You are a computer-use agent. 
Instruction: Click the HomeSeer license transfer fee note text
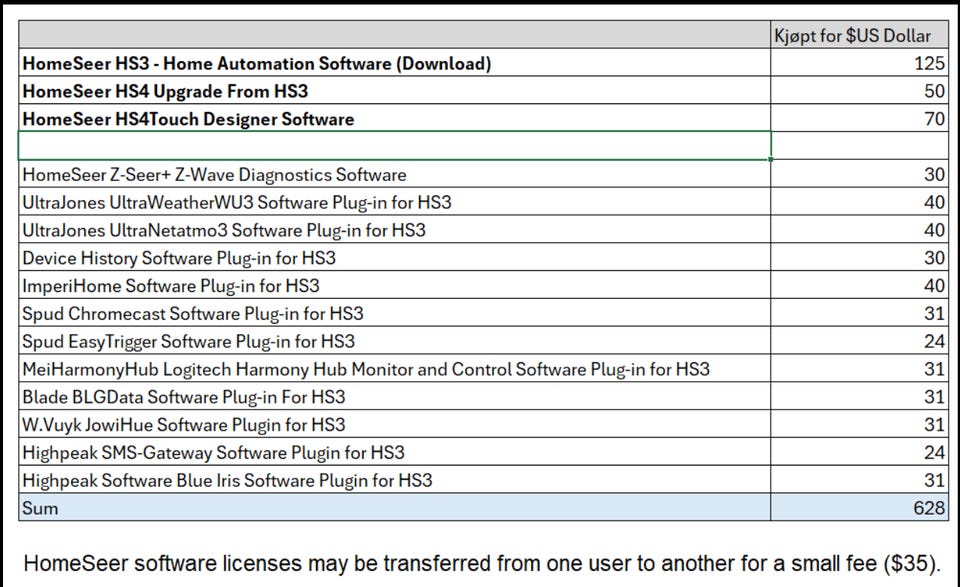[482, 563]
